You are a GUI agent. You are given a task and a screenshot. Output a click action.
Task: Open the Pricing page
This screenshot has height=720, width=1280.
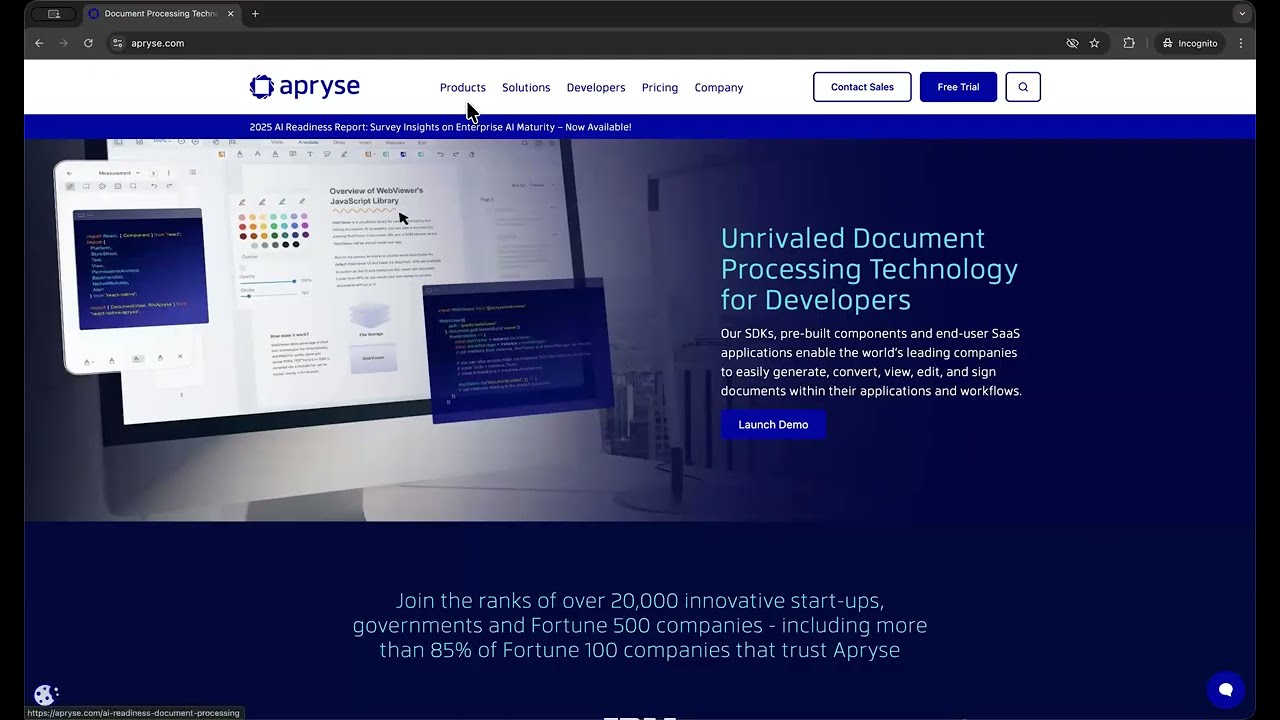click(x=660, y=87)
